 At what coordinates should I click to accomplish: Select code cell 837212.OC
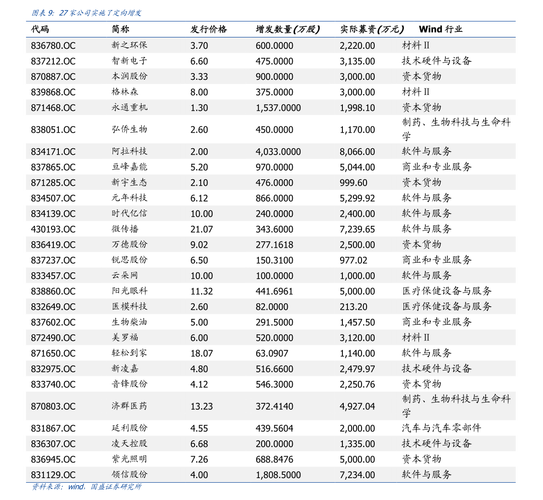click(53, 61)
